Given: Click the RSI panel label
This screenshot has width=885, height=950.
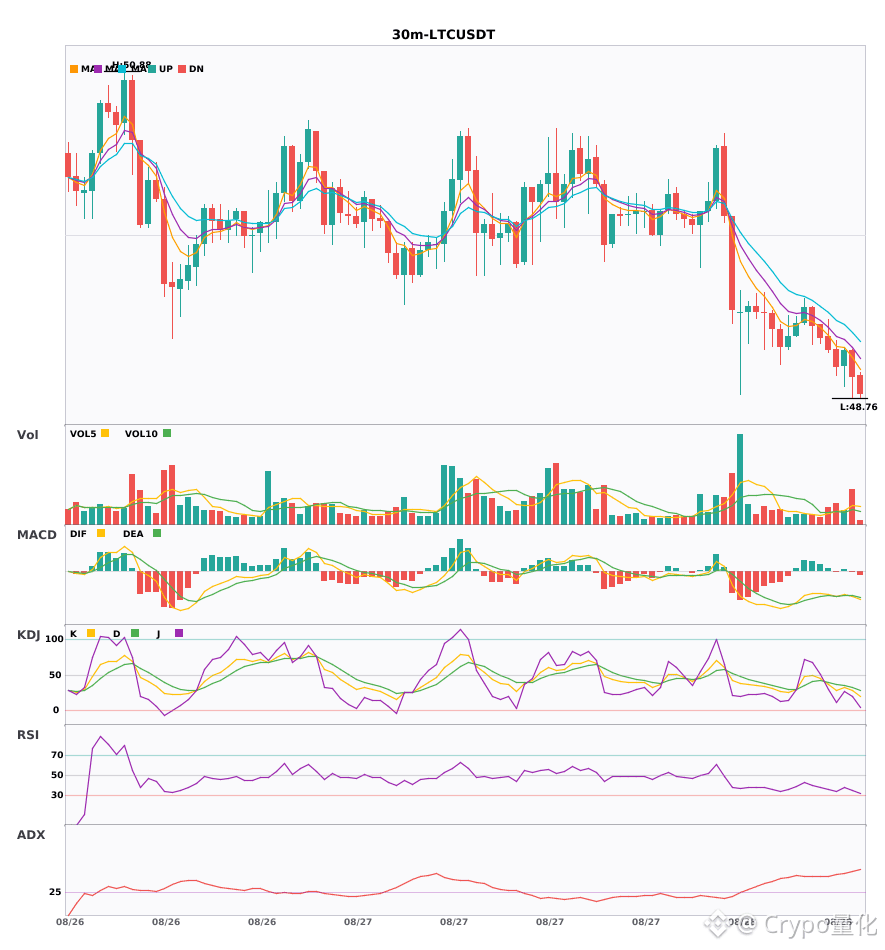Looking at the screenshot, I should click(28, 735).
